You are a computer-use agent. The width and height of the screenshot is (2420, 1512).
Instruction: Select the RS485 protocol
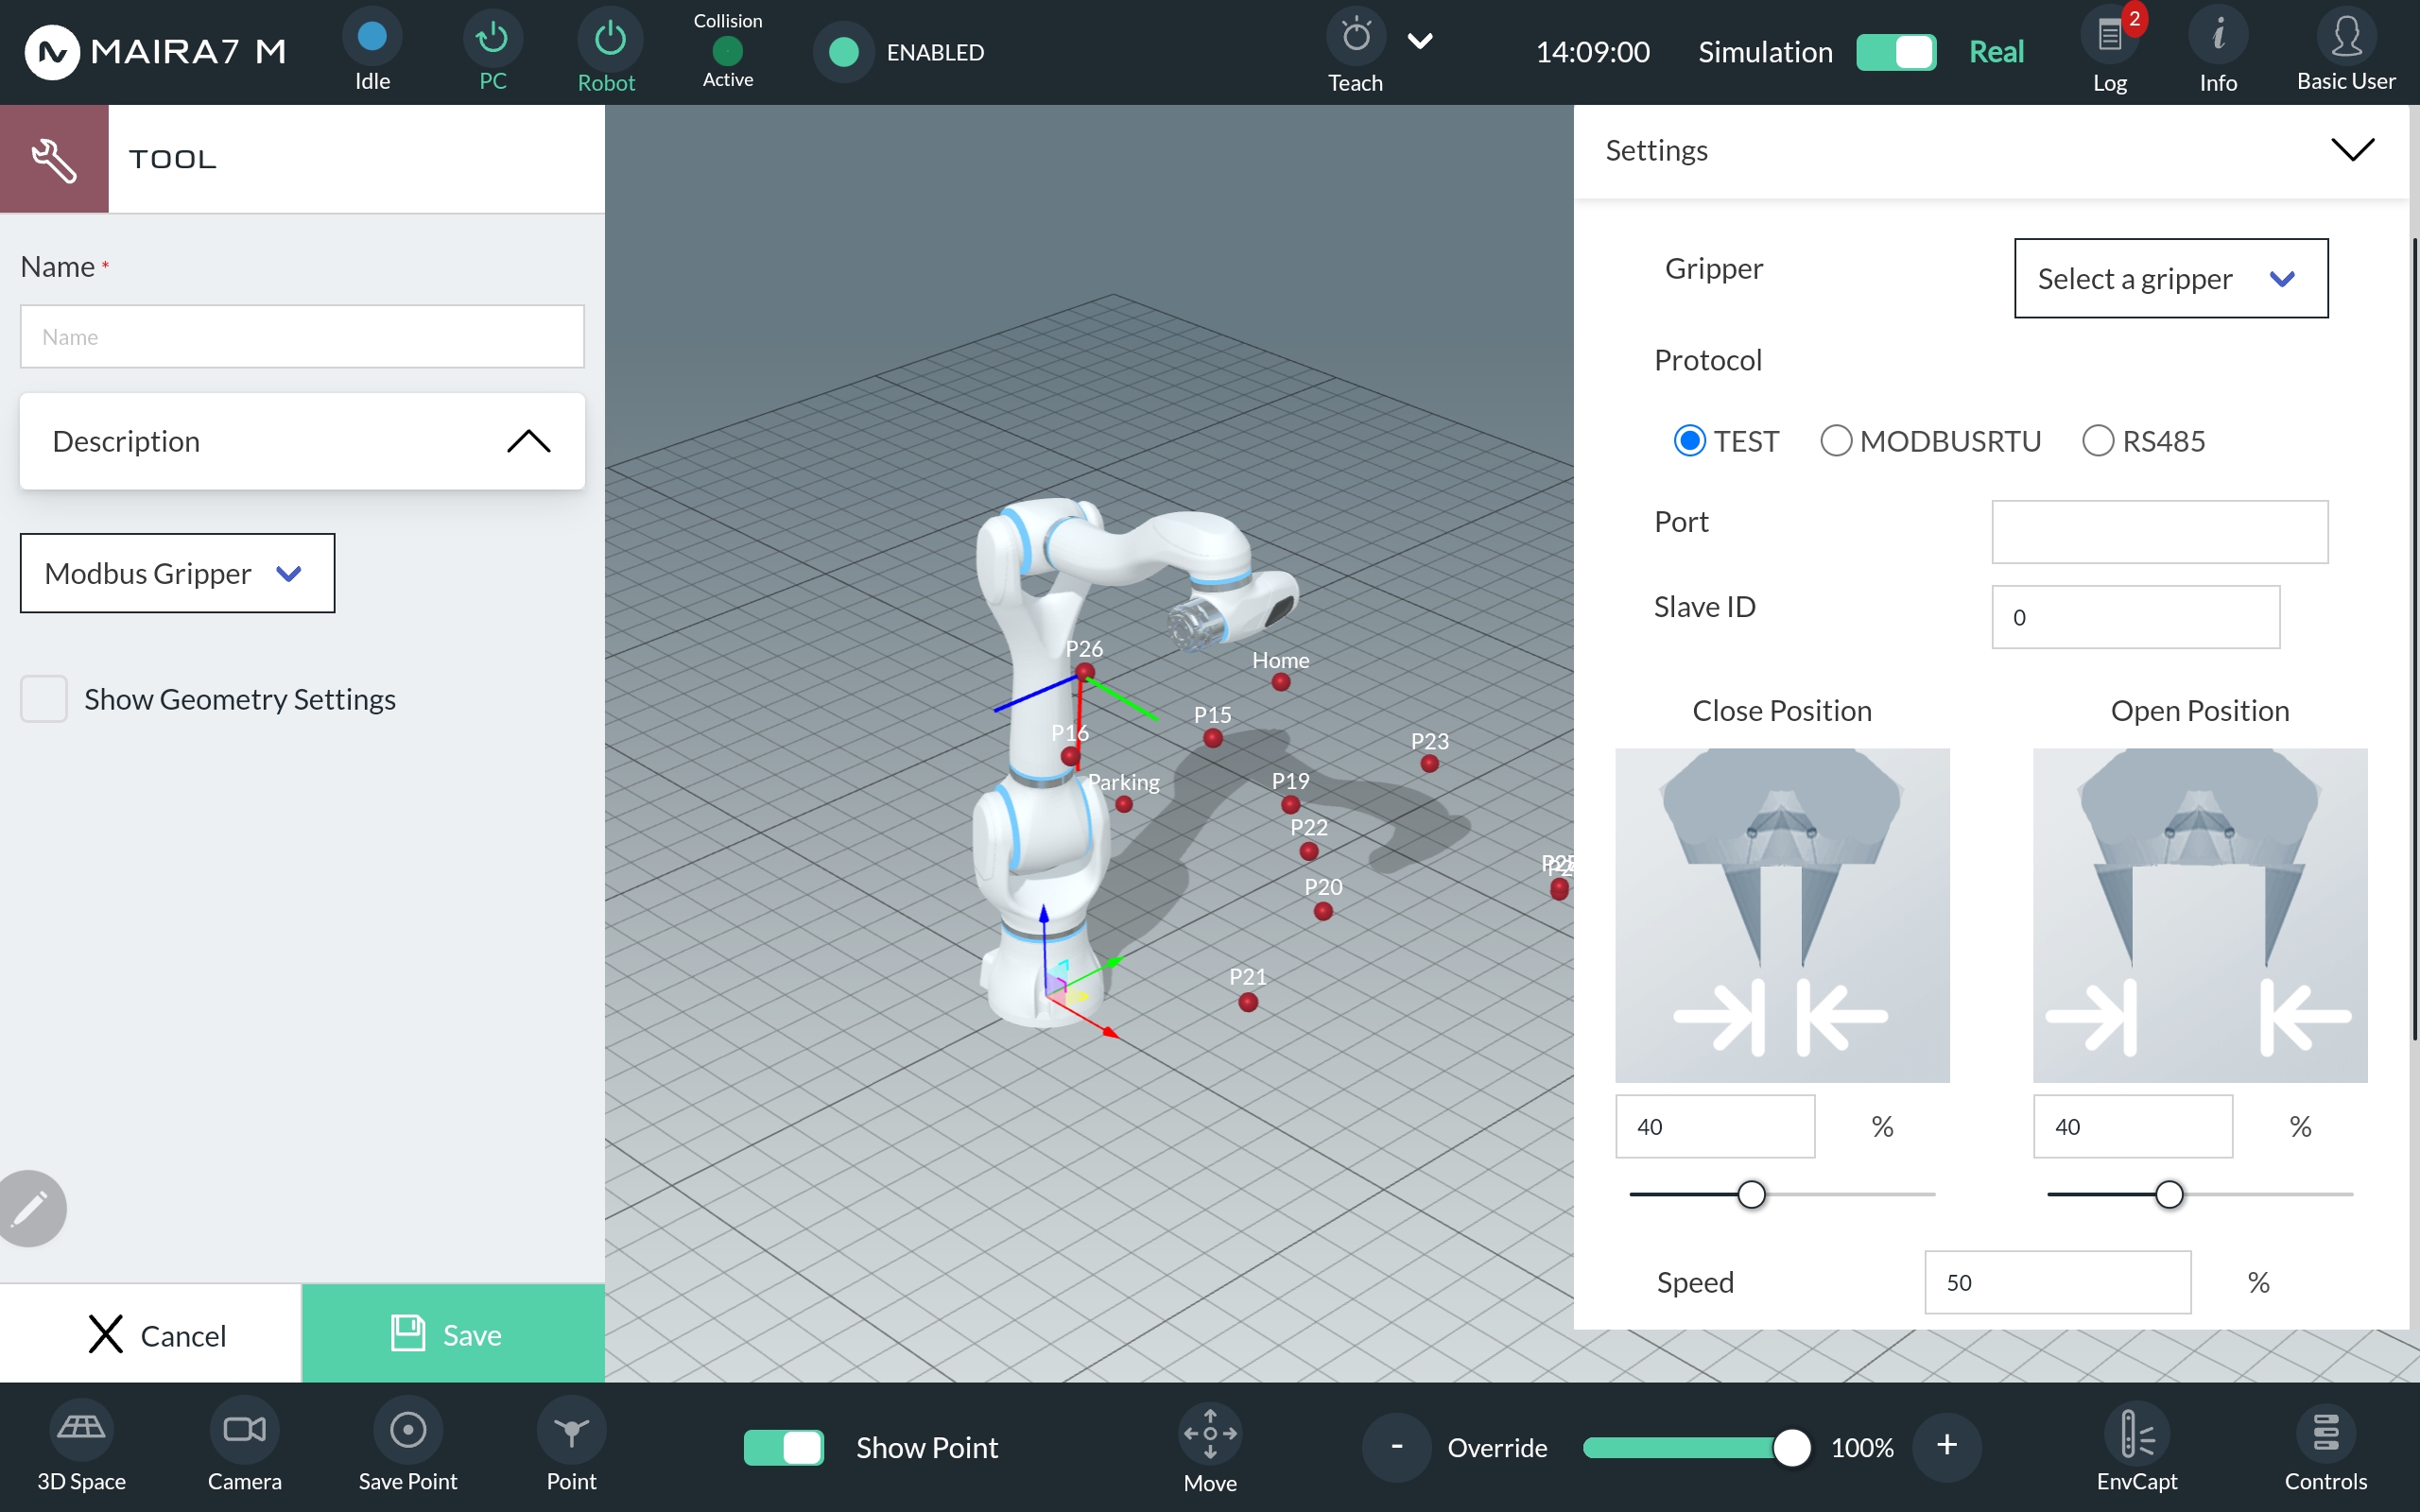coord(2098,441)
